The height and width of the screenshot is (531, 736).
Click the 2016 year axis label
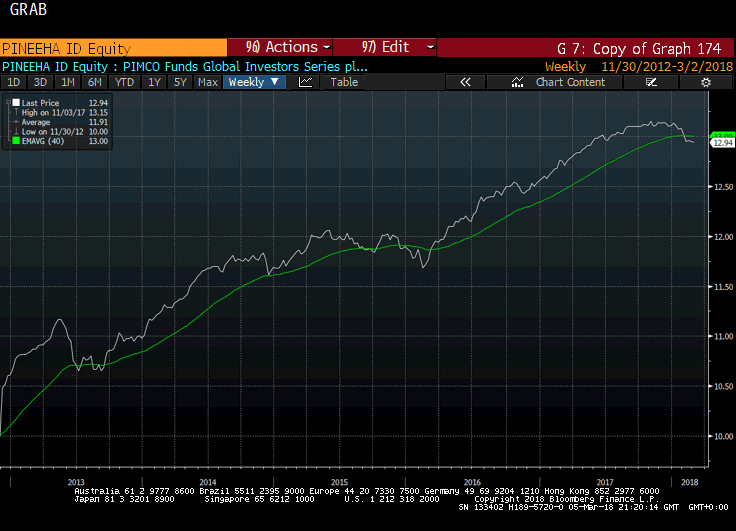[x=472, y=482]
